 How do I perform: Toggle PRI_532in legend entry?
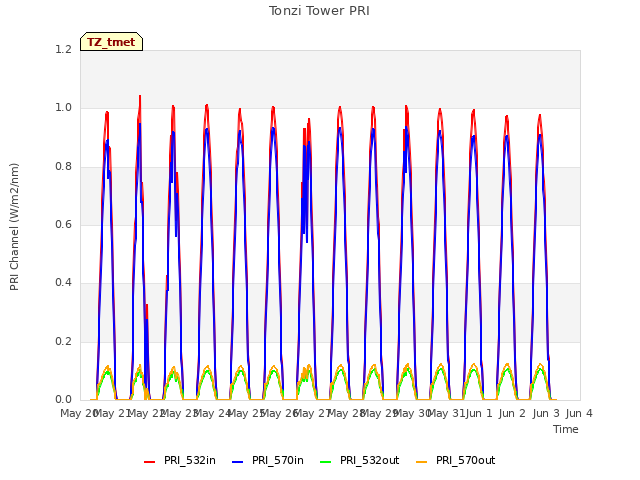click(x=180, y=460)
